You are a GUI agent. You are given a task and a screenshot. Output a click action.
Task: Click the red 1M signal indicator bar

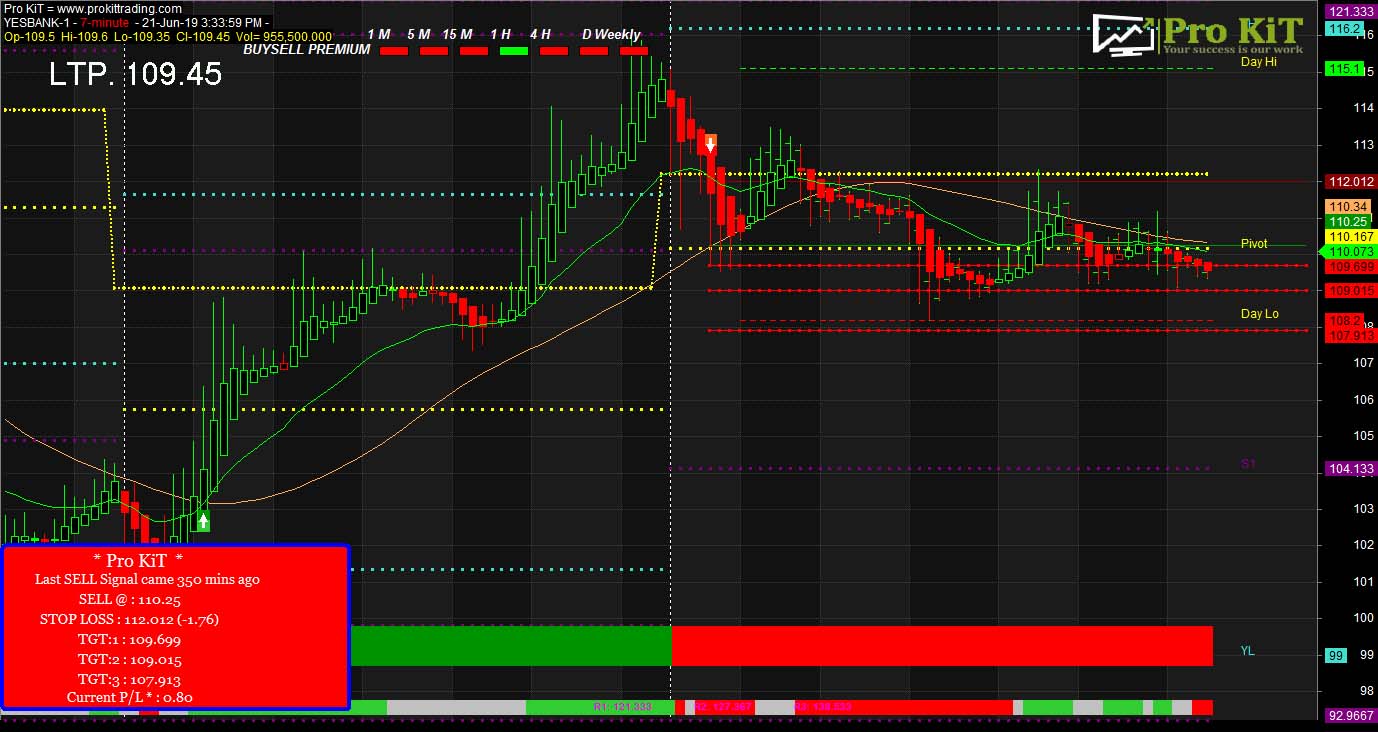(x=393, y=50)
